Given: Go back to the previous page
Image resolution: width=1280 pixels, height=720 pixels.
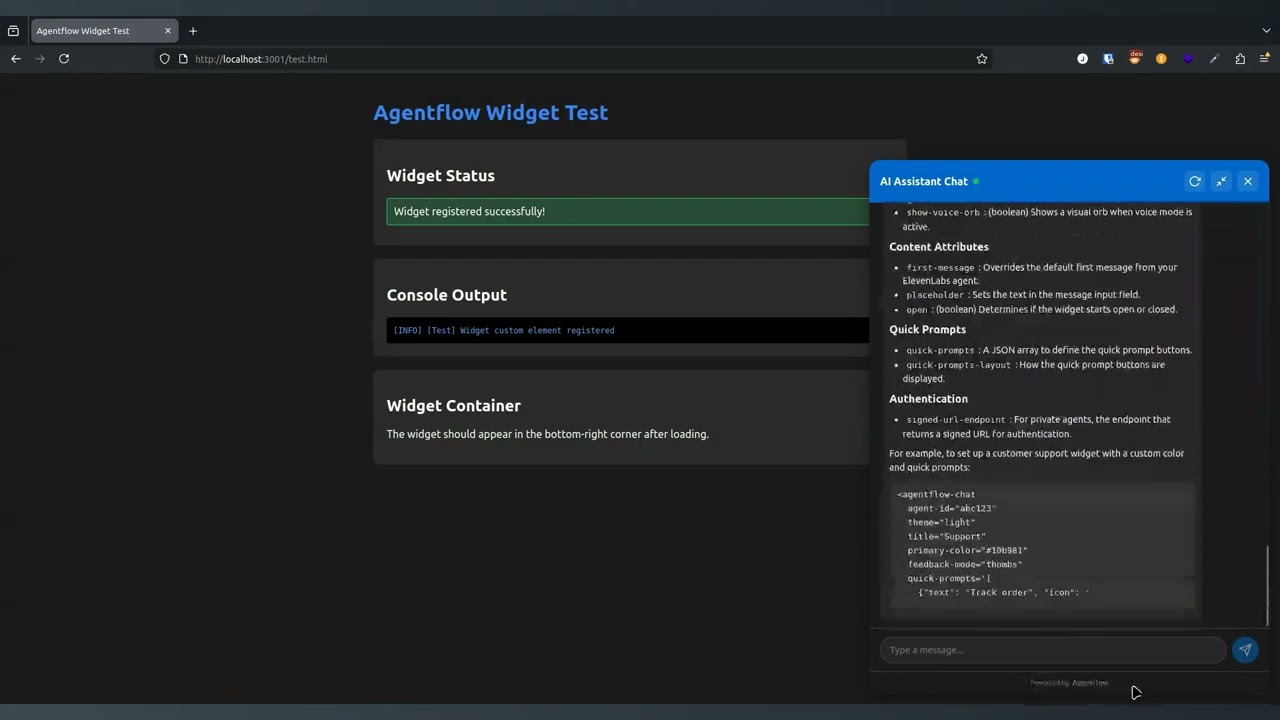Looking at the screenshot, I should click(16, 59).
